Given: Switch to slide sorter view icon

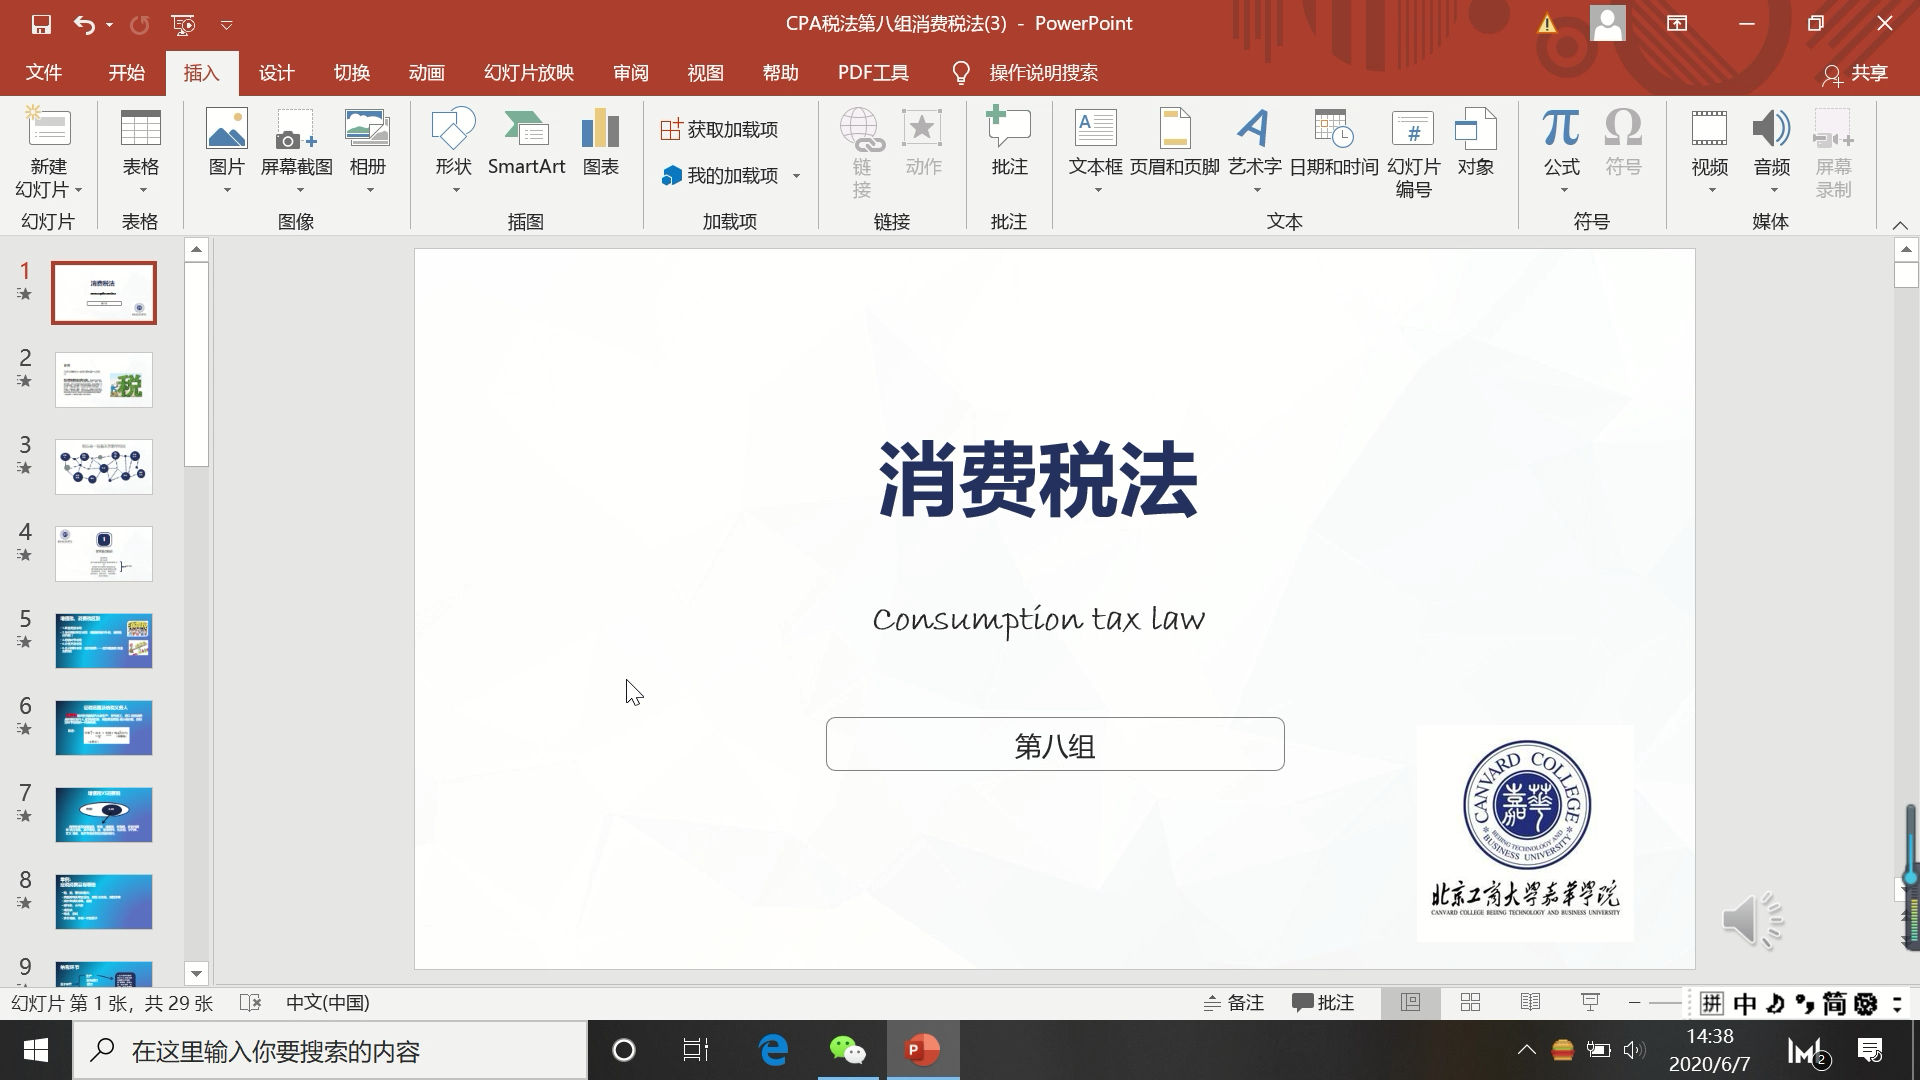Looking at the screenshot, I should point(1470,1002).
